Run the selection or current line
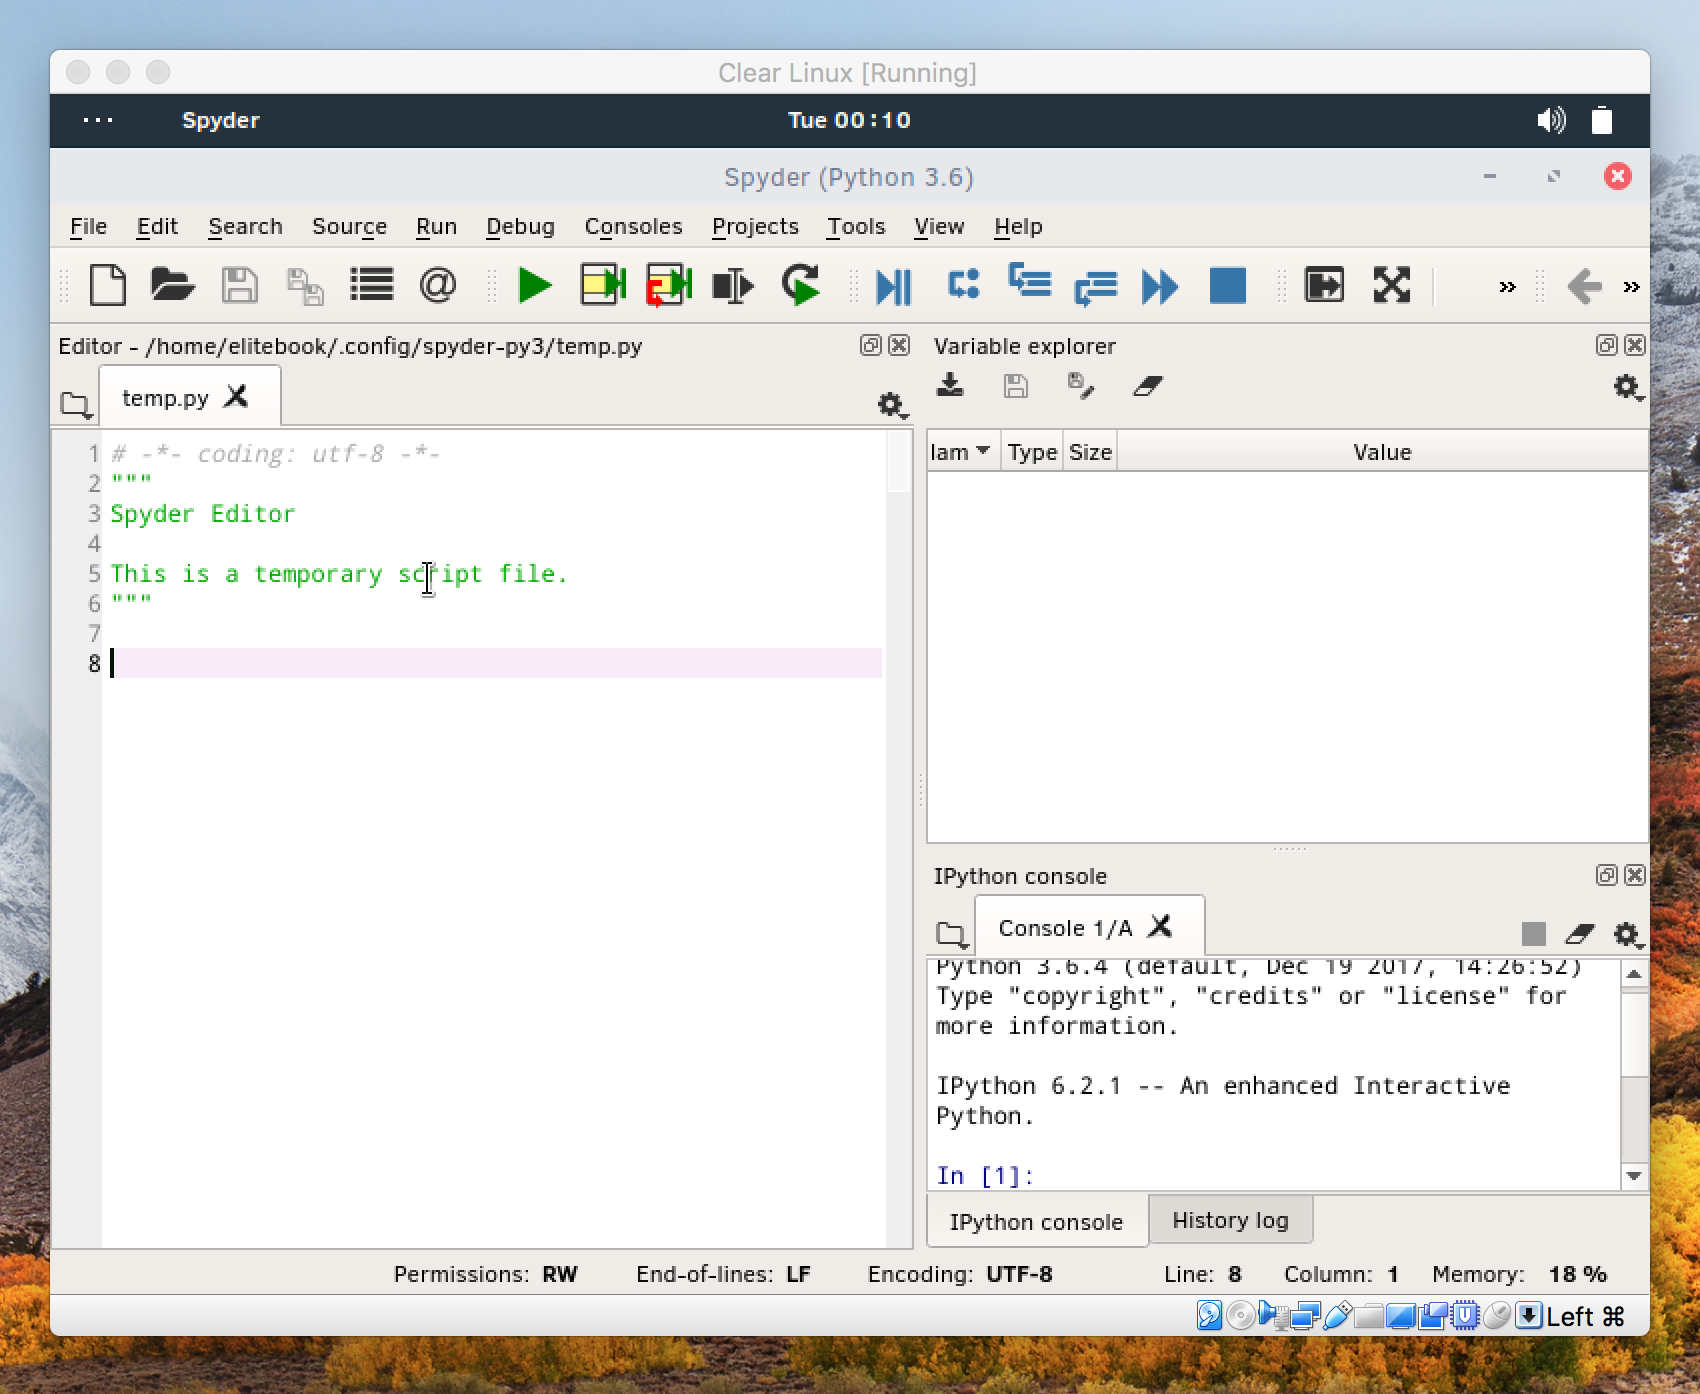 (x=733, y=286)
